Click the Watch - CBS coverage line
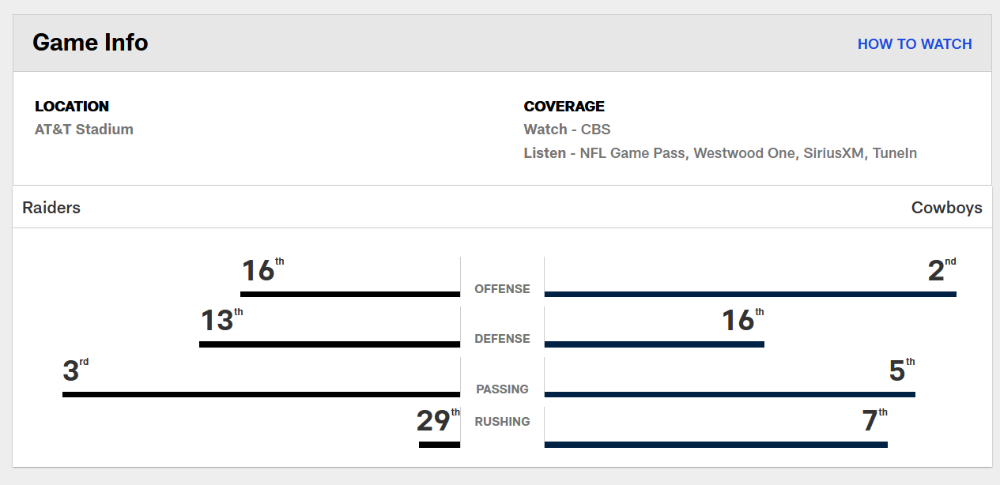The width and height of the screenshot is (1000, 485). coord(567,130)
